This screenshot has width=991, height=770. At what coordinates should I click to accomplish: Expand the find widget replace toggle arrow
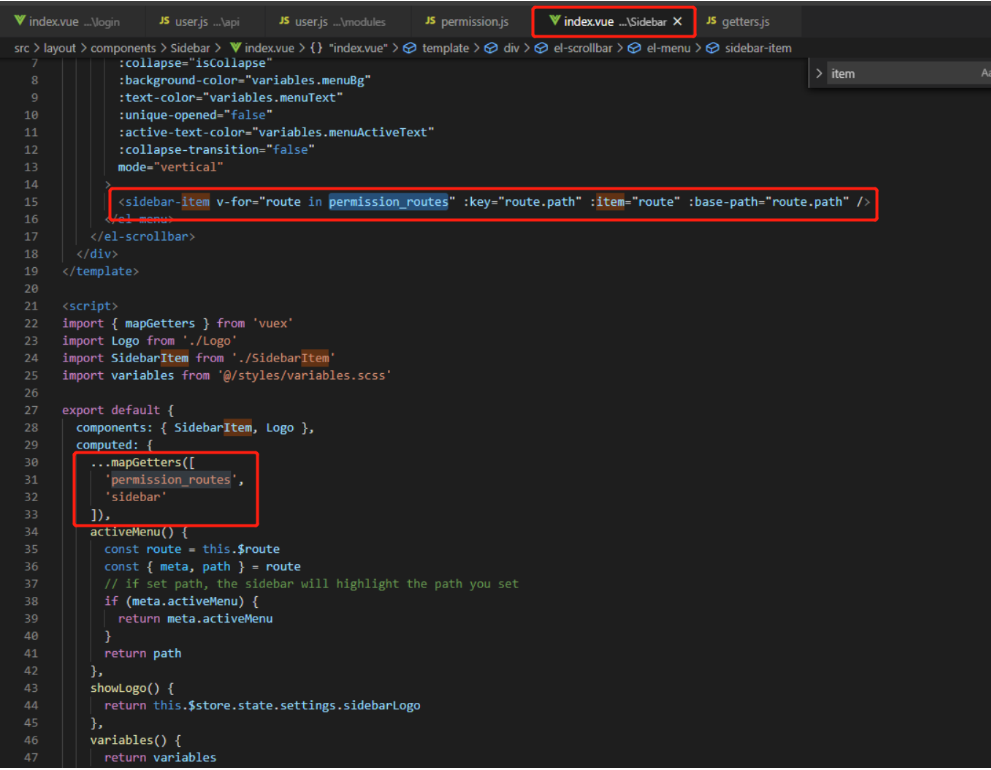pos(819,73)
